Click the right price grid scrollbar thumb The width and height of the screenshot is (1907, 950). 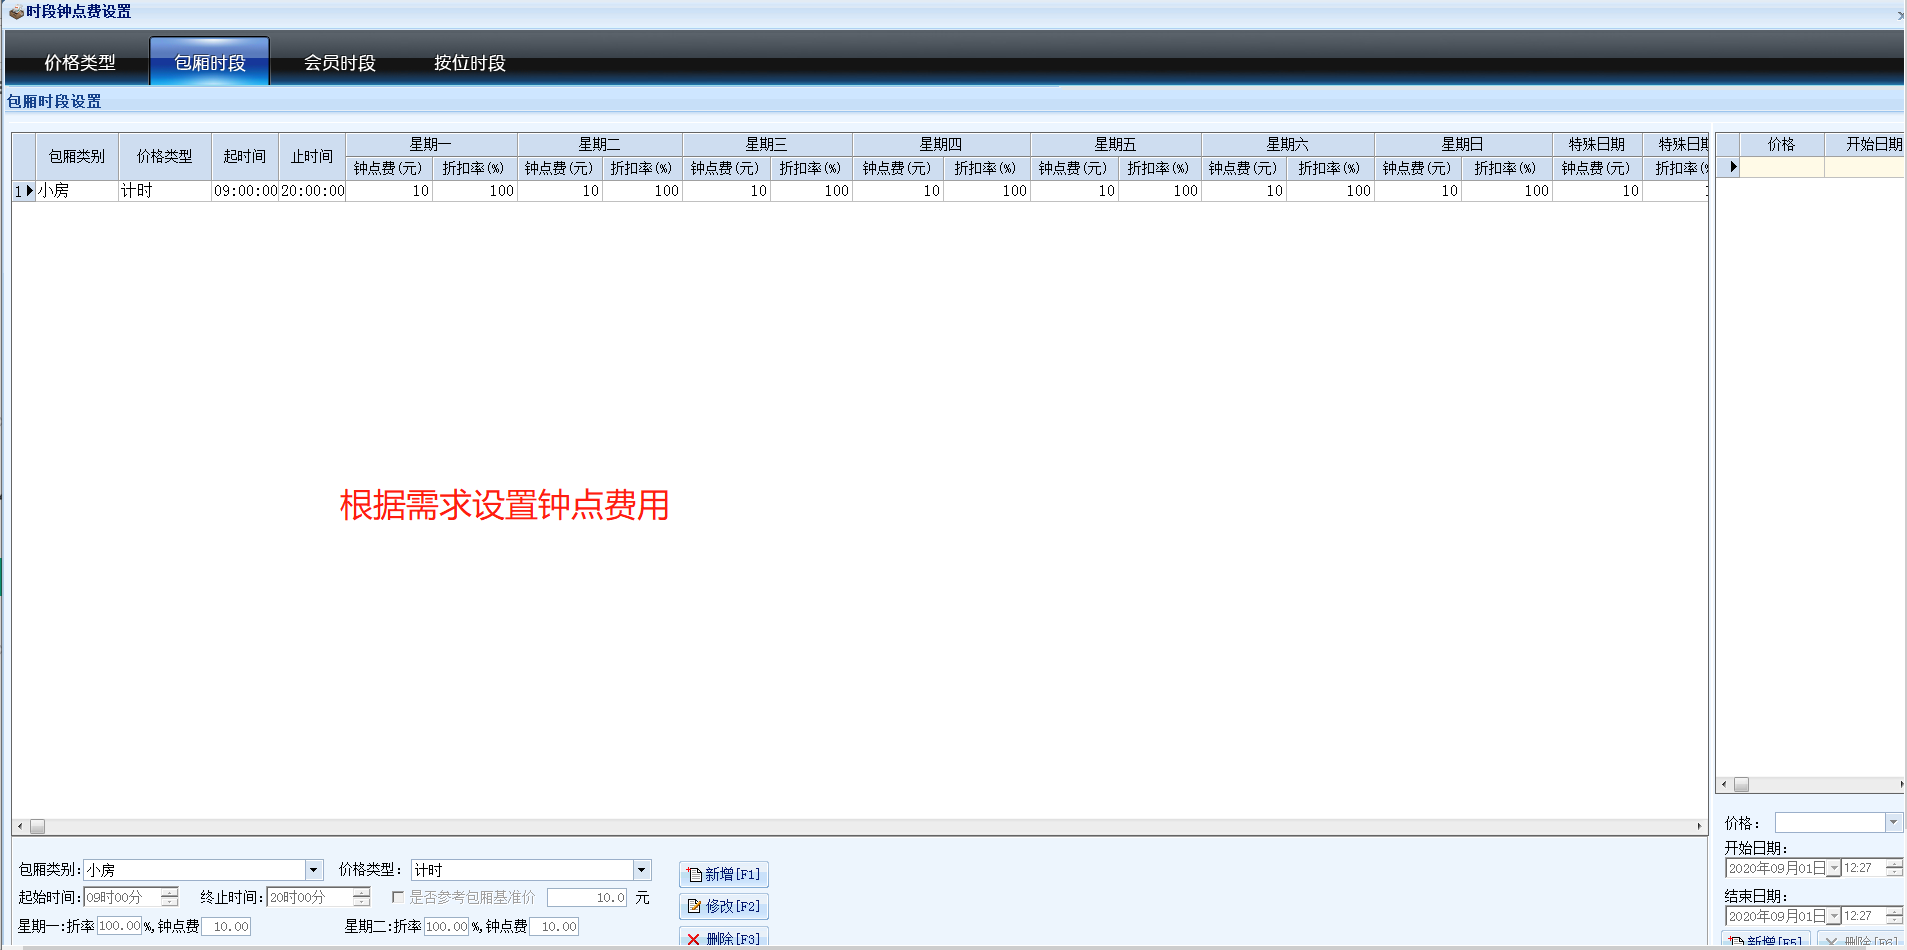1741,785
